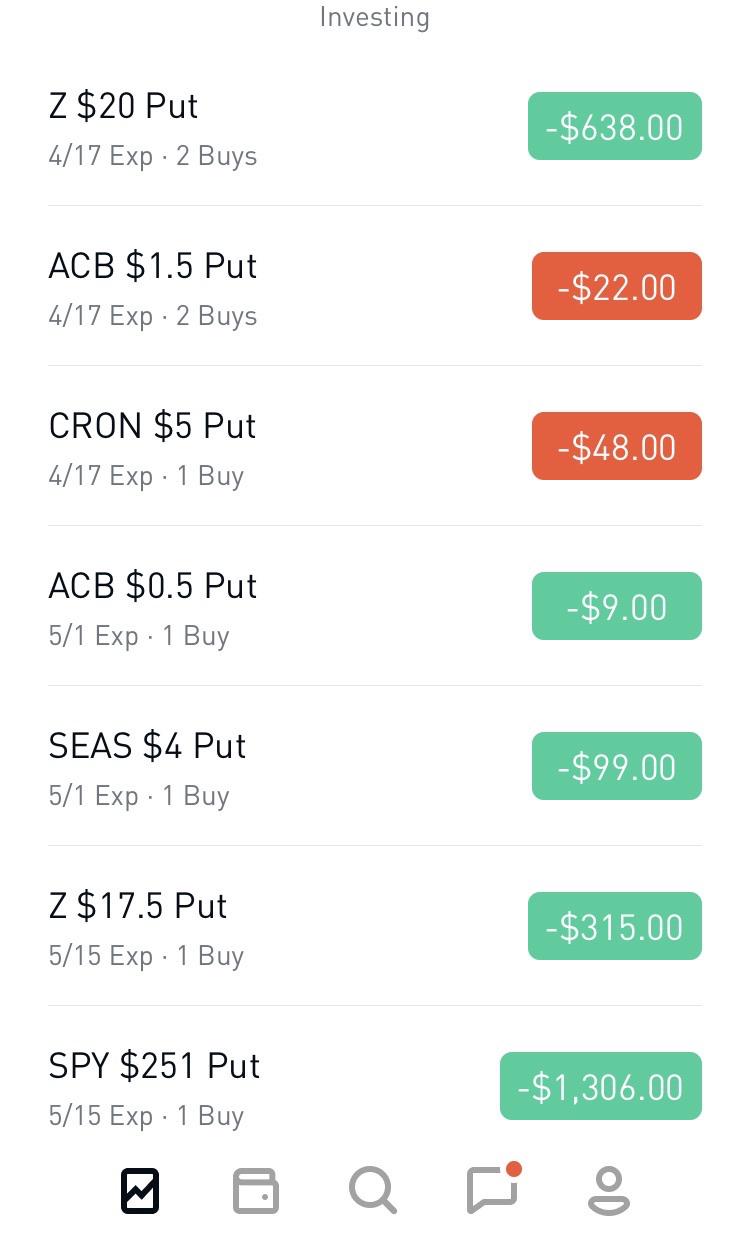Viewport: 737px width, 1241px height.
Task: Select the CRON $5 Put row
Action: point(152,447)
